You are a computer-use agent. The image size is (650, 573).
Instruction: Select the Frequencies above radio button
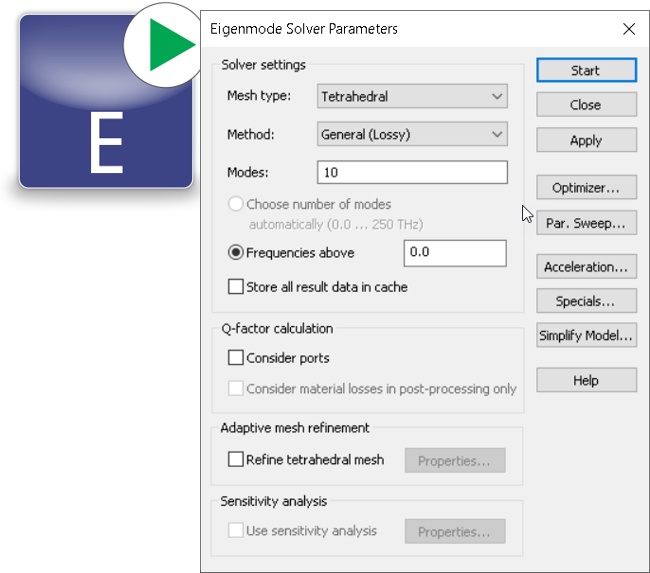coord(236,253)
